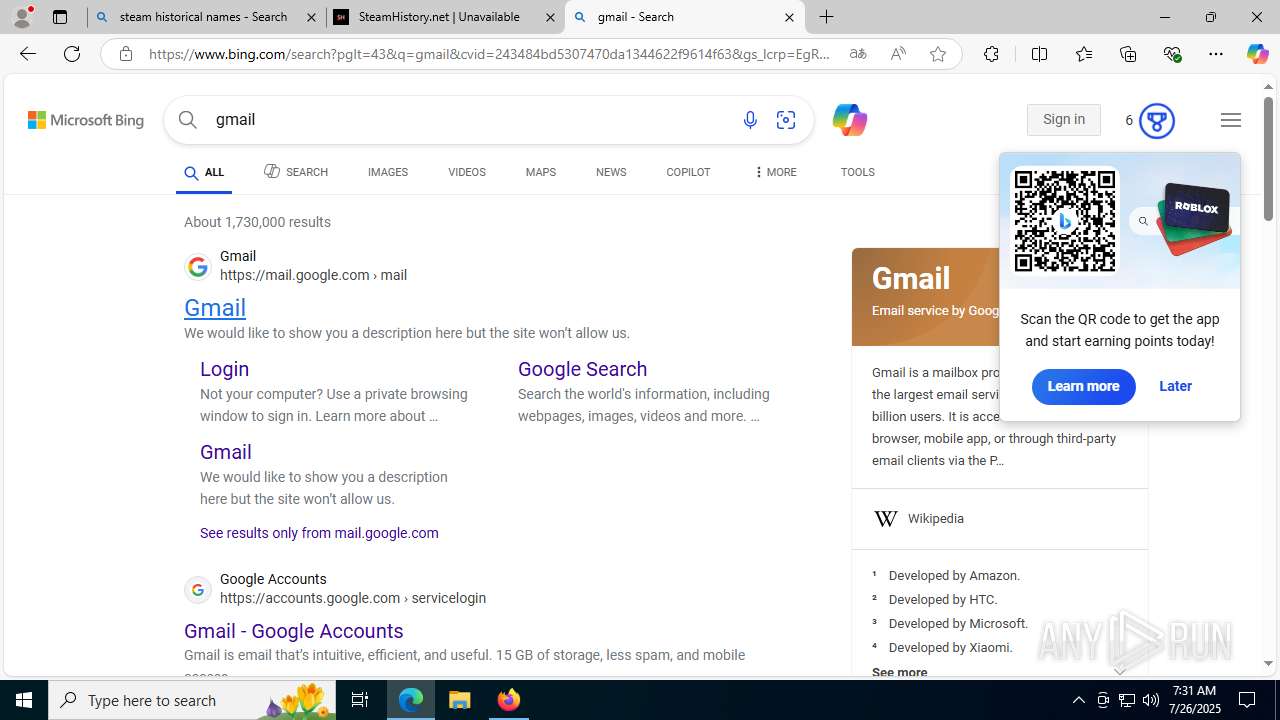Show hidden system tray icons
Screen dimensions: 1280x720
[1078, 700]
